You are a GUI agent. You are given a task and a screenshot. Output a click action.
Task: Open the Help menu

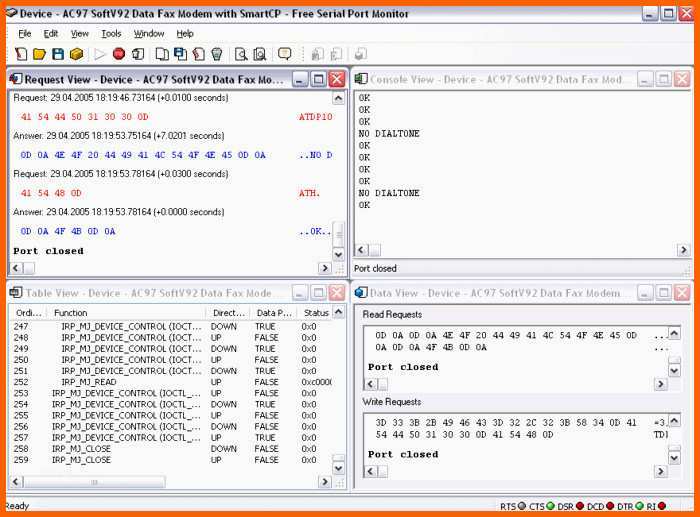click(x=185, y=33)
